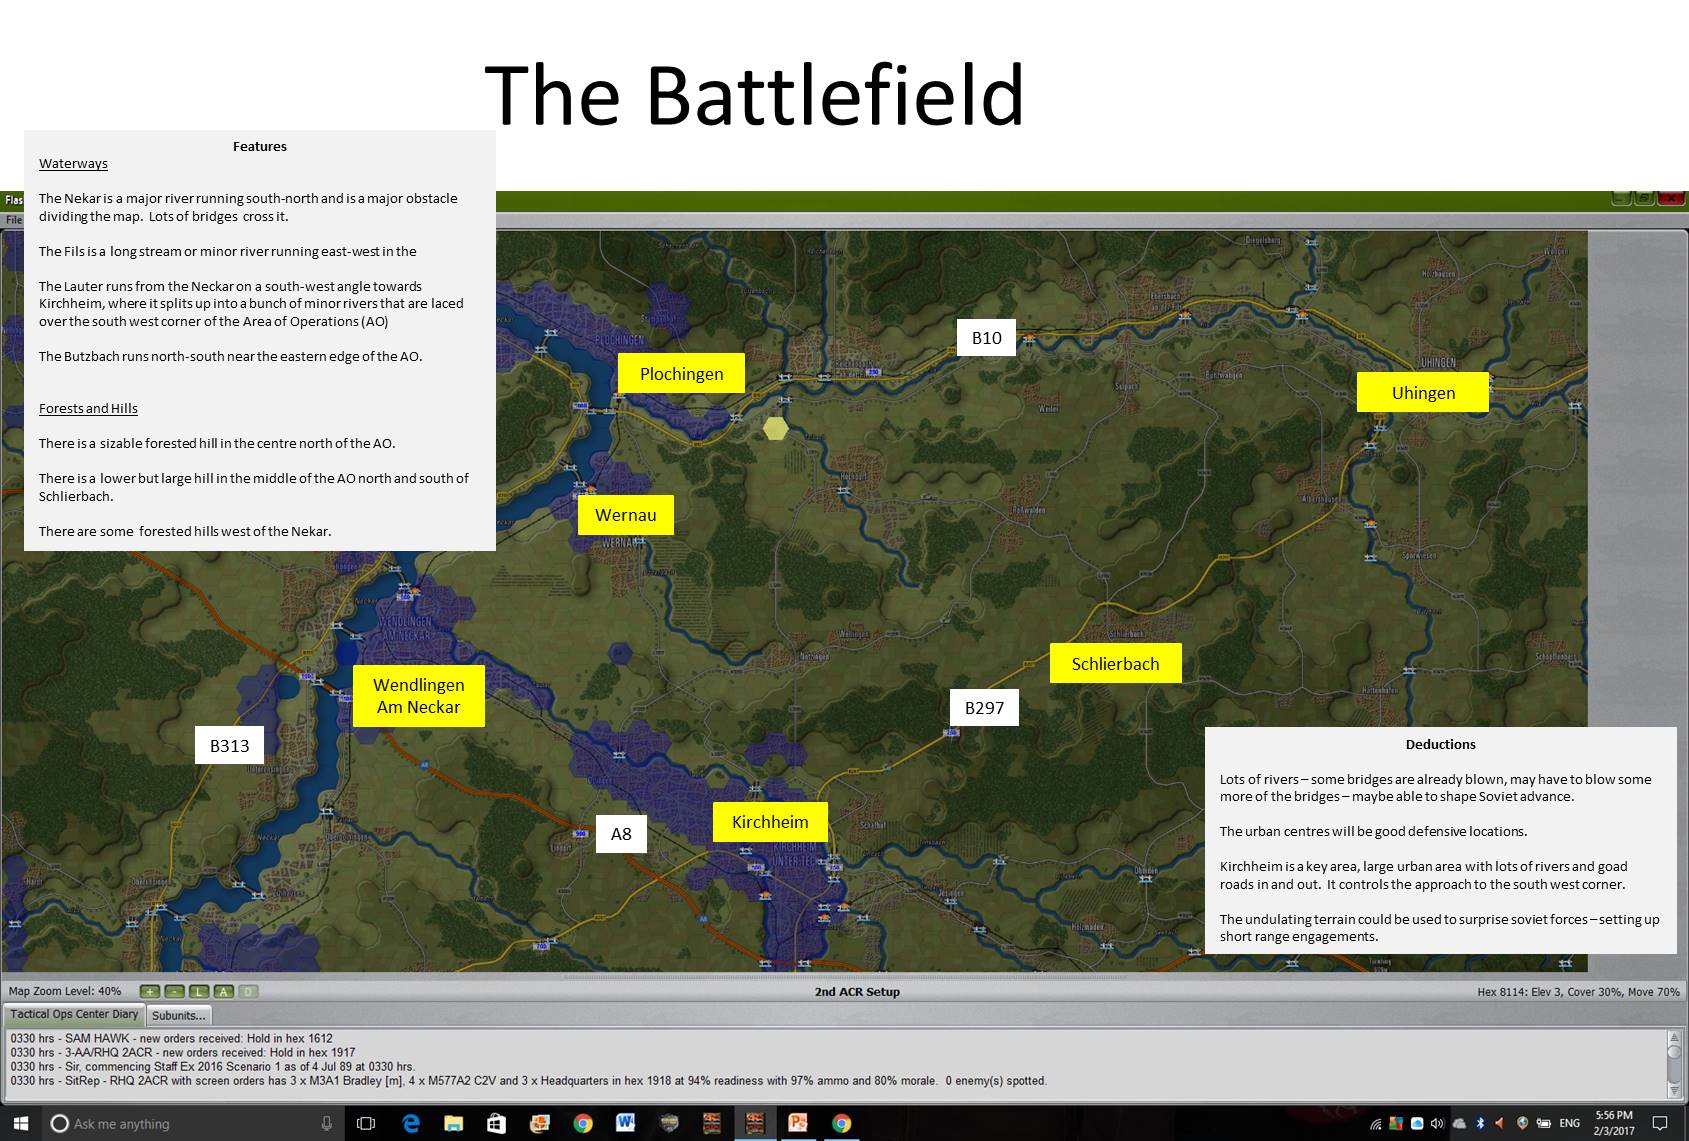Launch Microsoft Edge from the taskbar

pos(410,1123)
